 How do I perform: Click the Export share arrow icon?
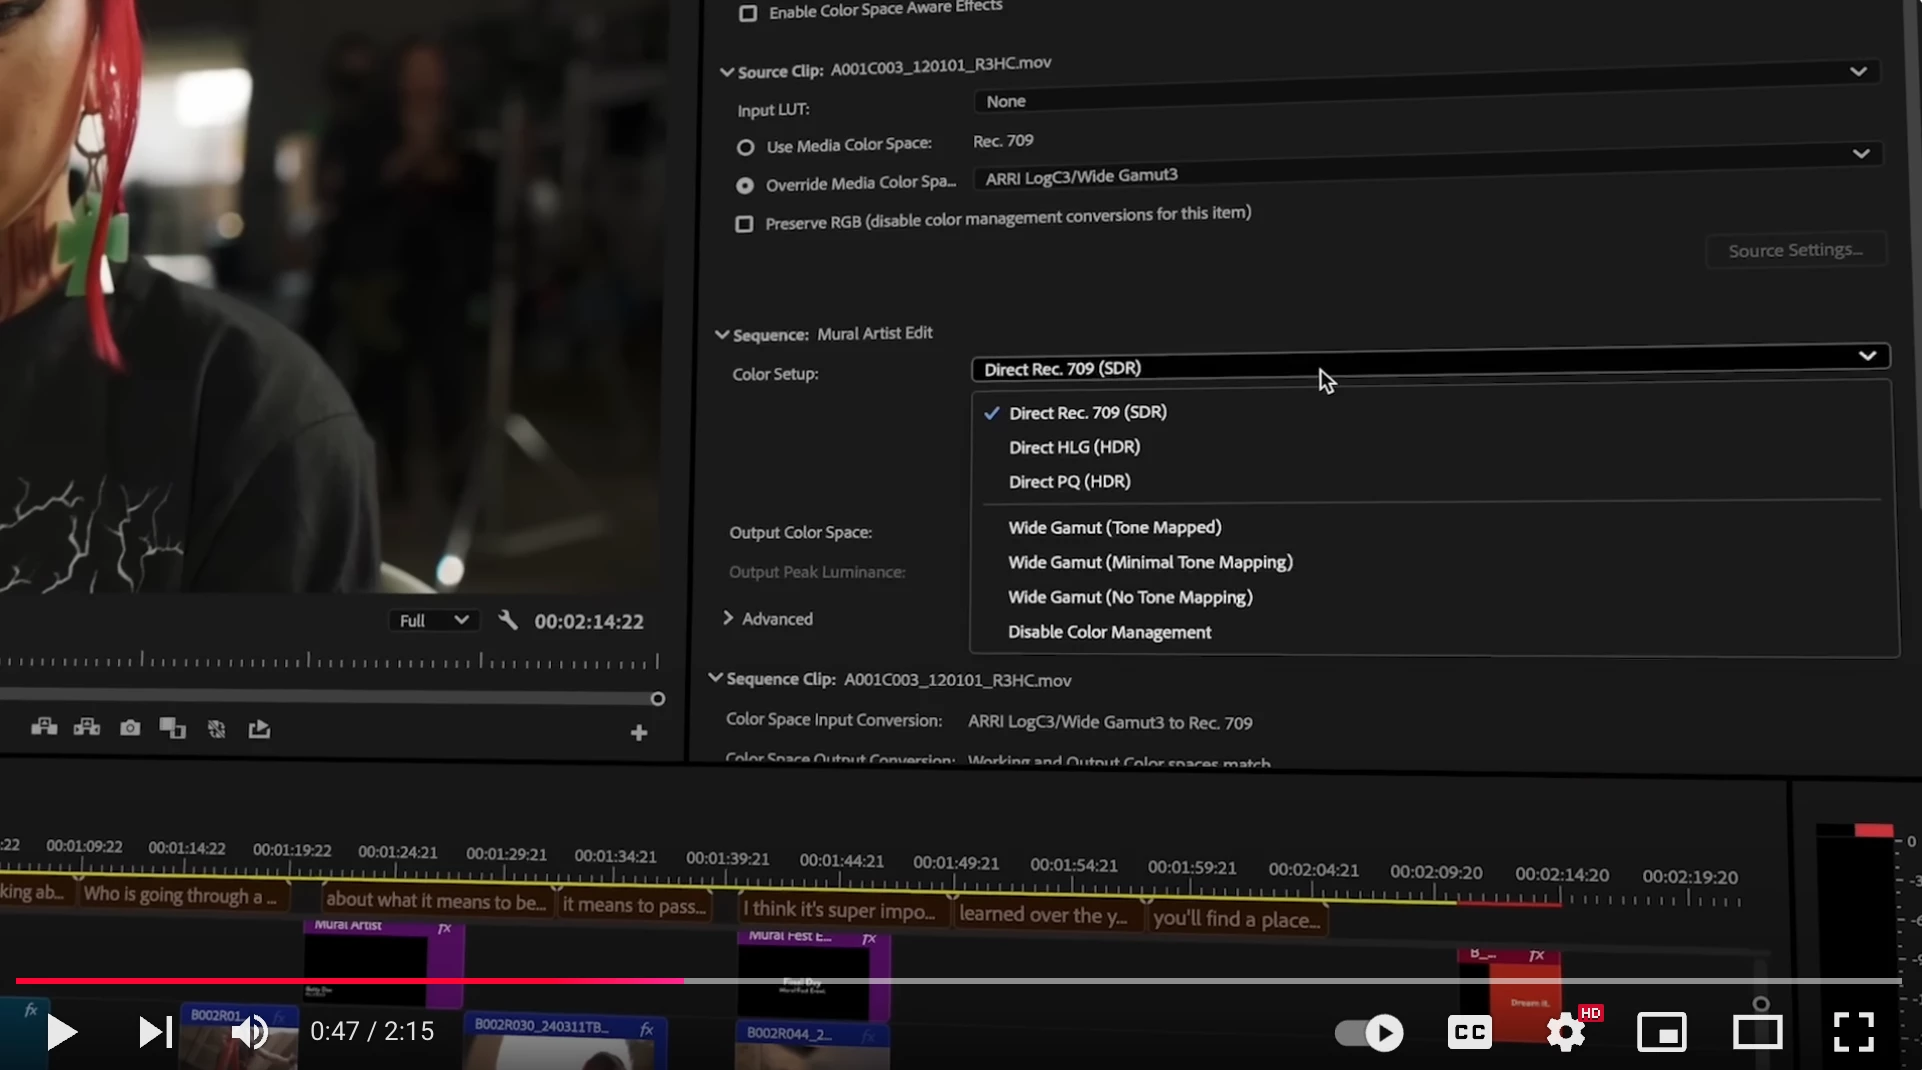coord(259,729)
